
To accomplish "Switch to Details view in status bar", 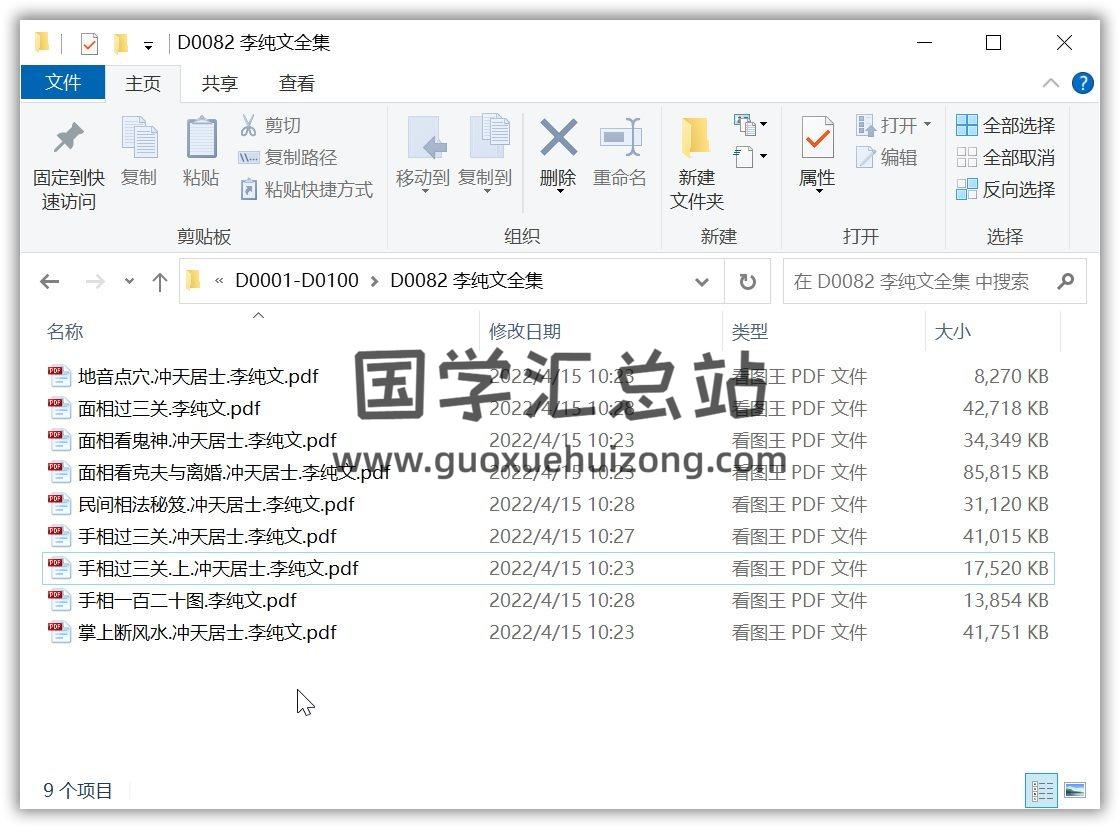I will [1041, 790].
